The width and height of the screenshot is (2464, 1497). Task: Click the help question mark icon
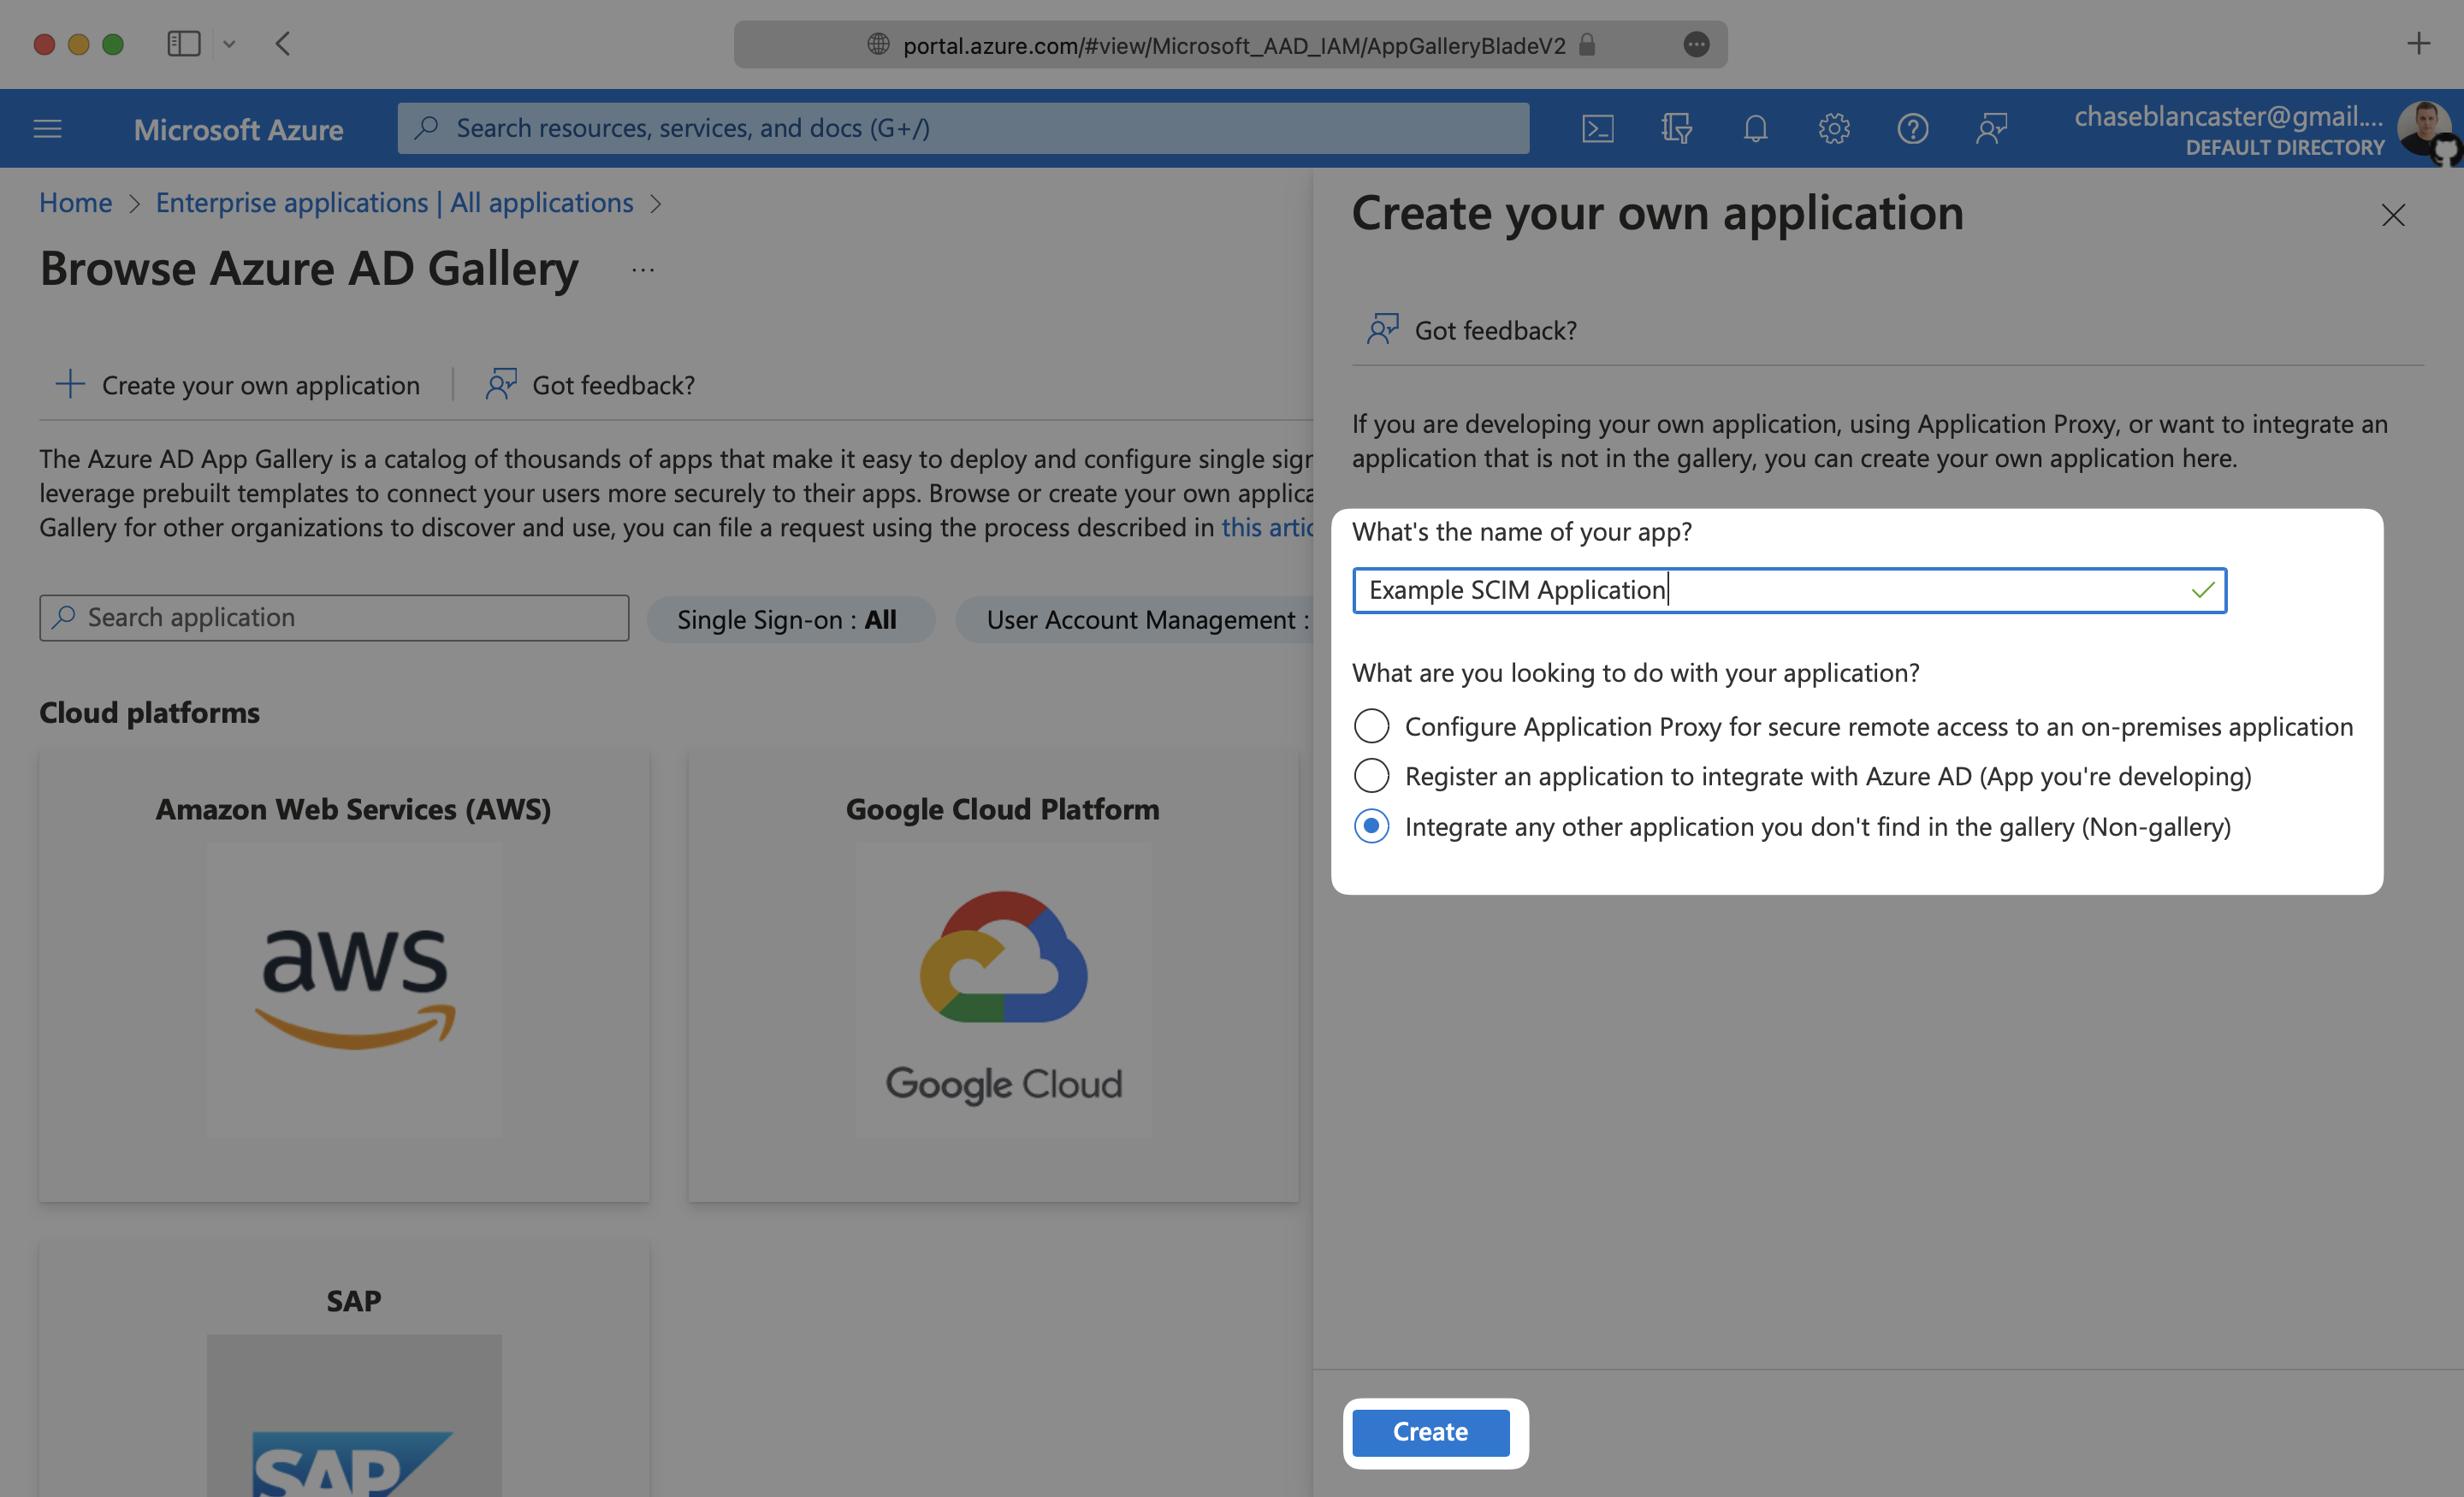(1911, 127)
